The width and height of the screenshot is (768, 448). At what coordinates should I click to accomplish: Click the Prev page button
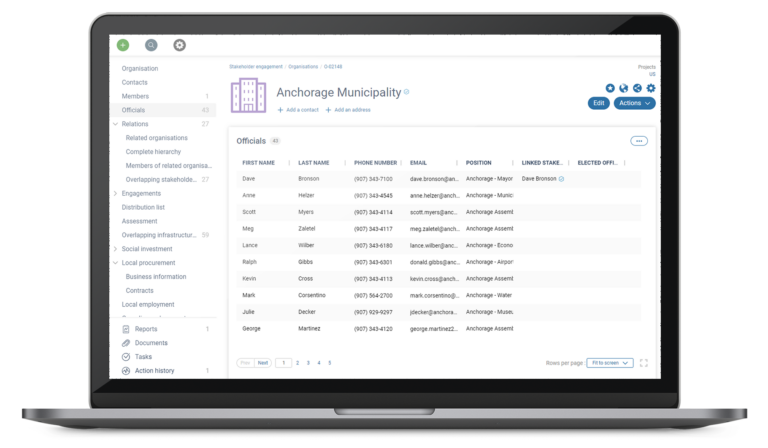(x=245, y=363)
